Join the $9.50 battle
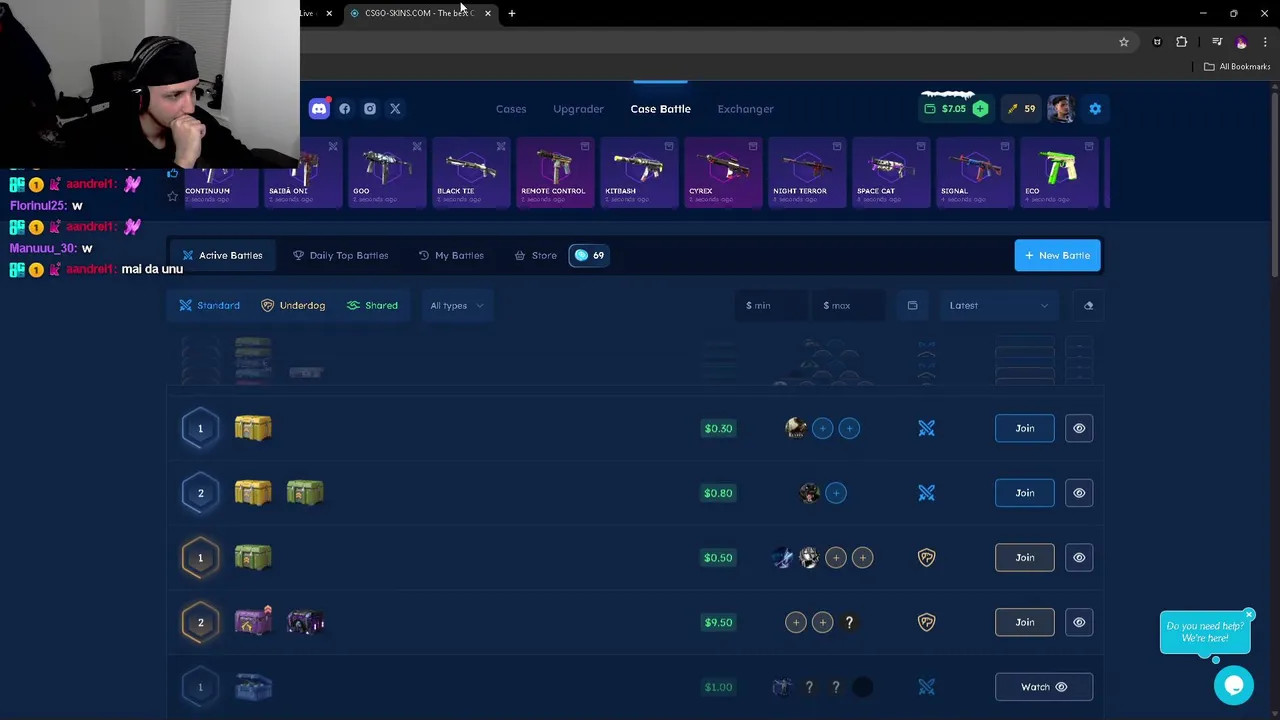 1025,622
